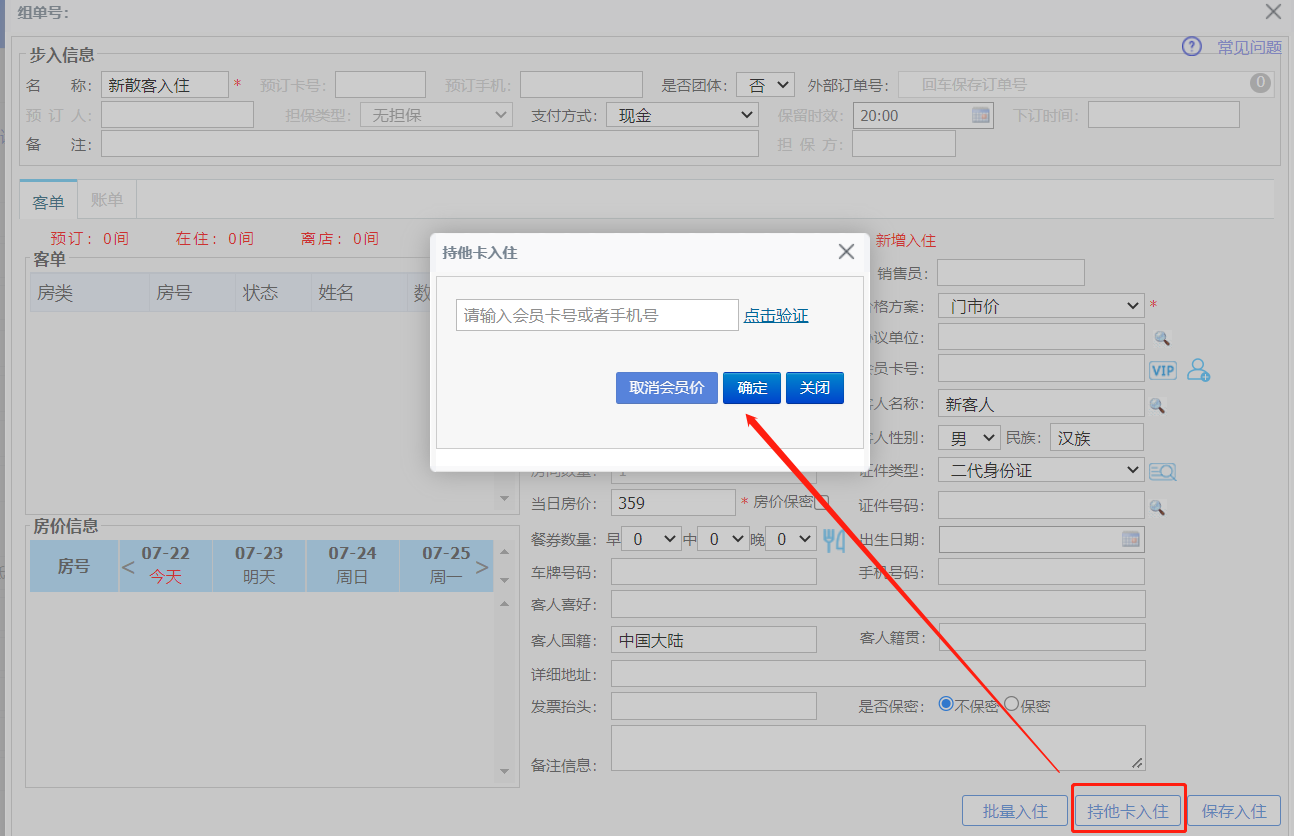Click the meal voucher fork-knife icon
The width and height of the screenshot is (1294, 836).
pos(834,540)
